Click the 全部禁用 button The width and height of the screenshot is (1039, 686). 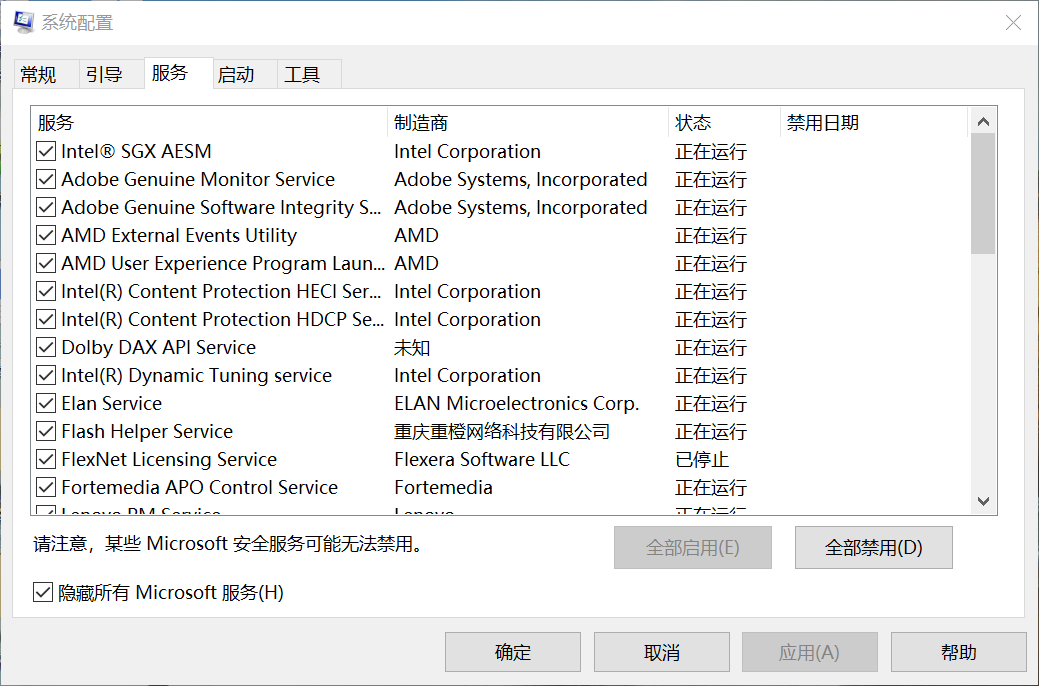click(873, 547)
